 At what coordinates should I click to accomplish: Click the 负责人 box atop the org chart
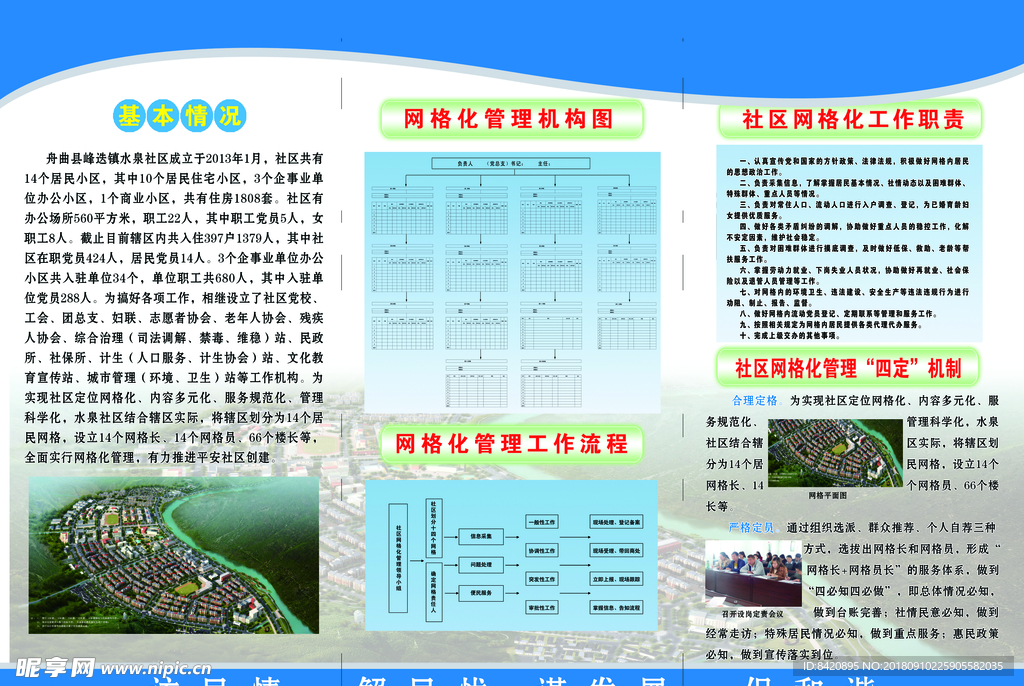tap(511, 163)
